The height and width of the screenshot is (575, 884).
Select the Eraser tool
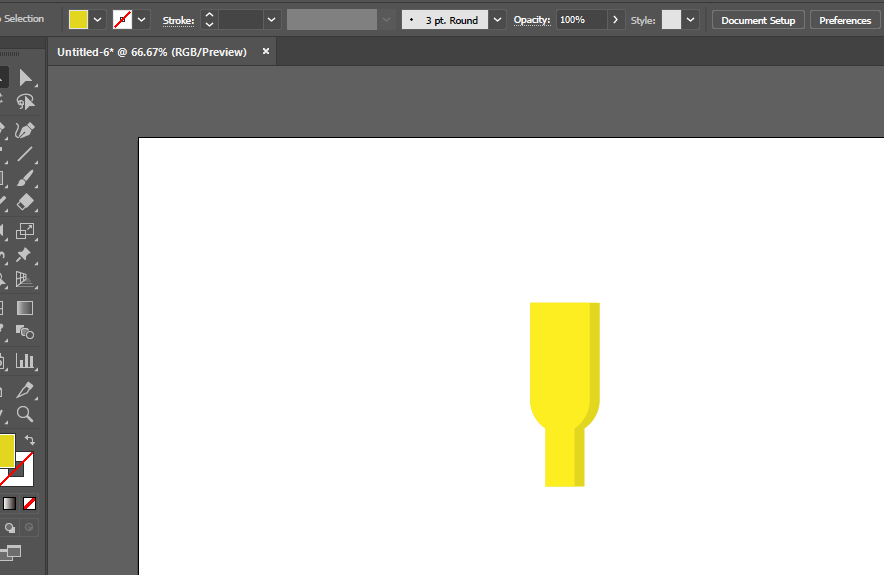[x=25, y=202]
